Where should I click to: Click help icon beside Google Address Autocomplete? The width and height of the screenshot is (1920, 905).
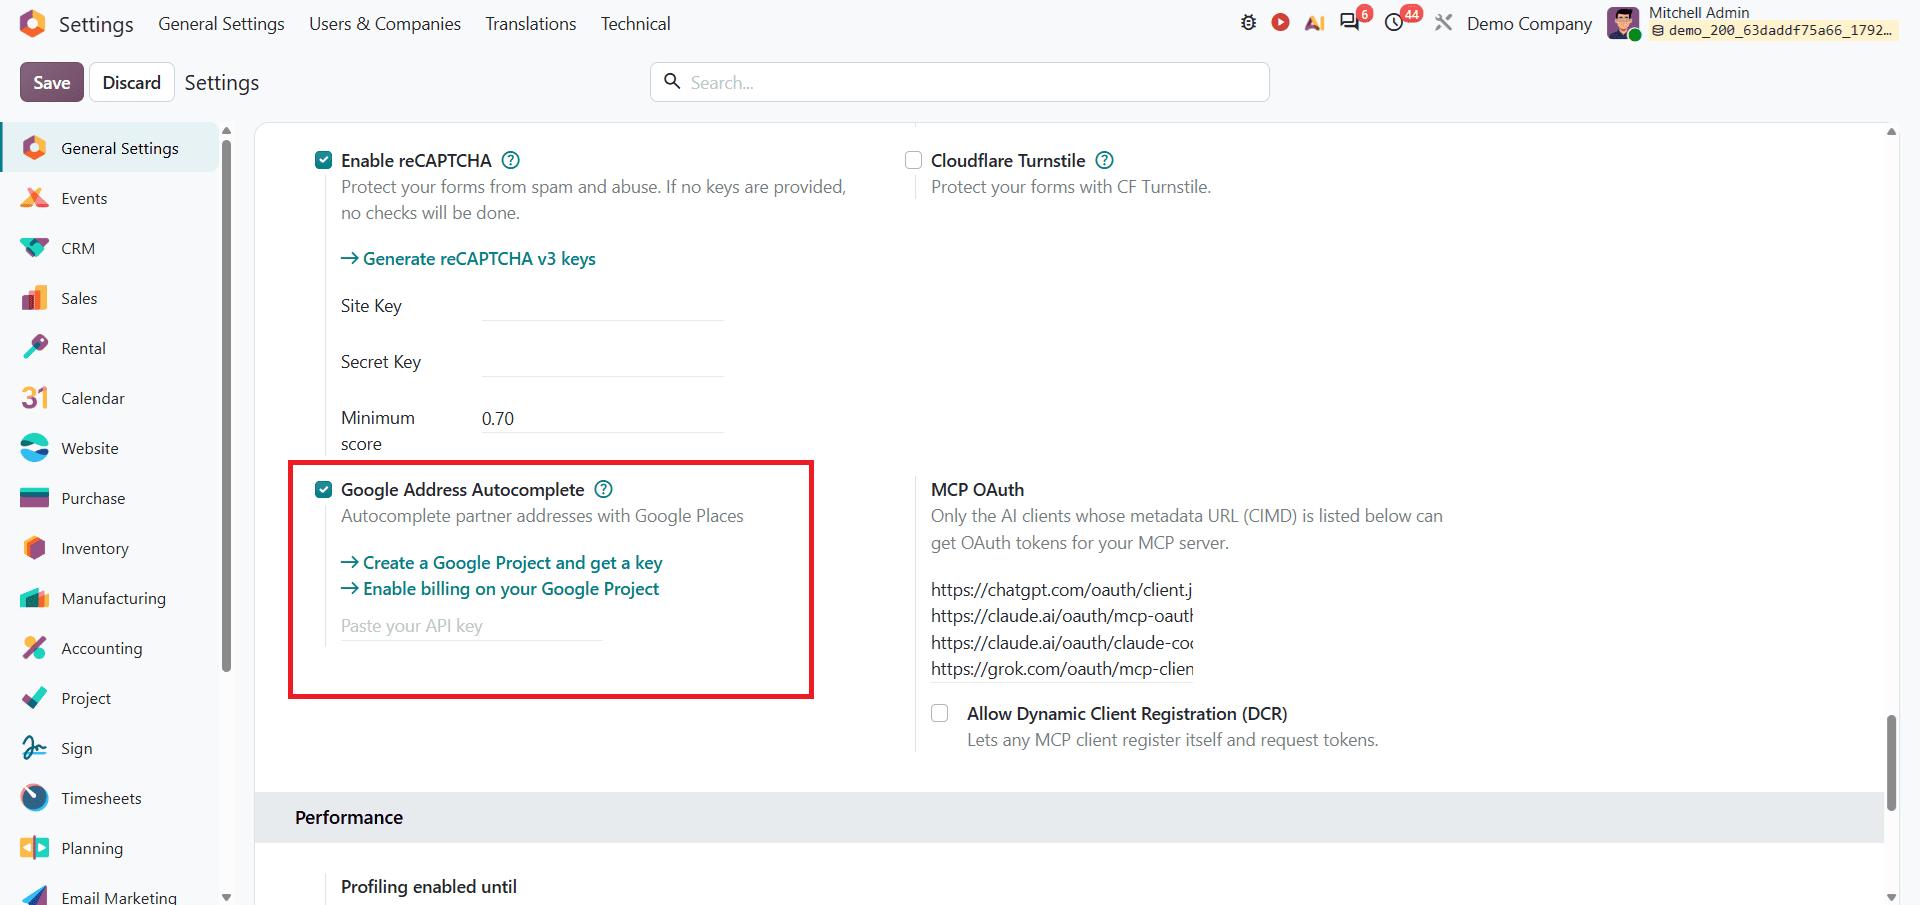pyautogui.click(x=603, y=489)
